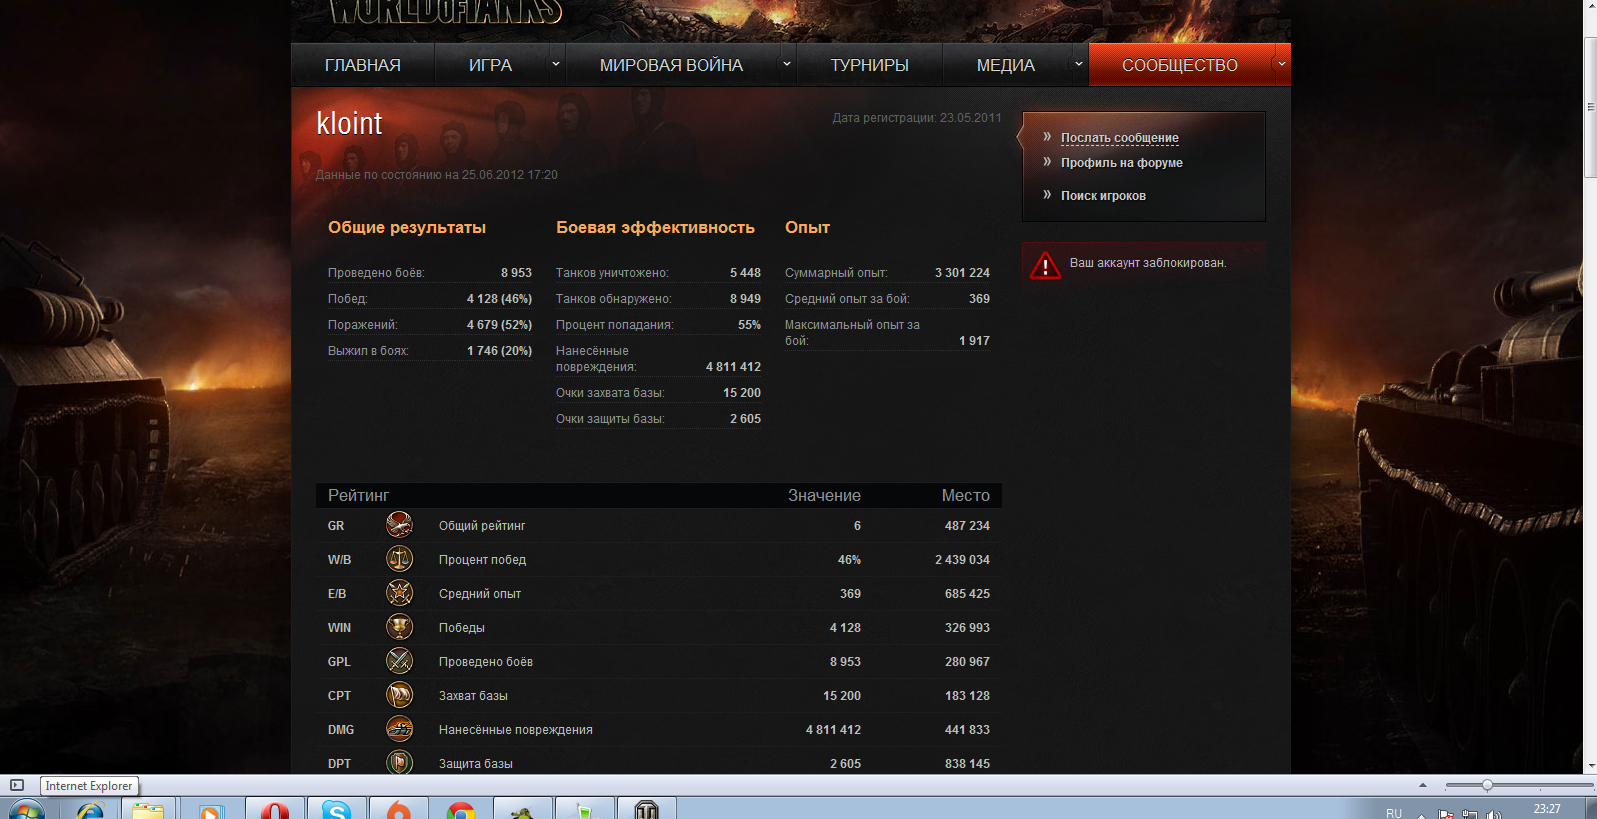This screenshot has width=1597, height=819.
Task: Click the RU language indicator
Action: click(1394, 814)
